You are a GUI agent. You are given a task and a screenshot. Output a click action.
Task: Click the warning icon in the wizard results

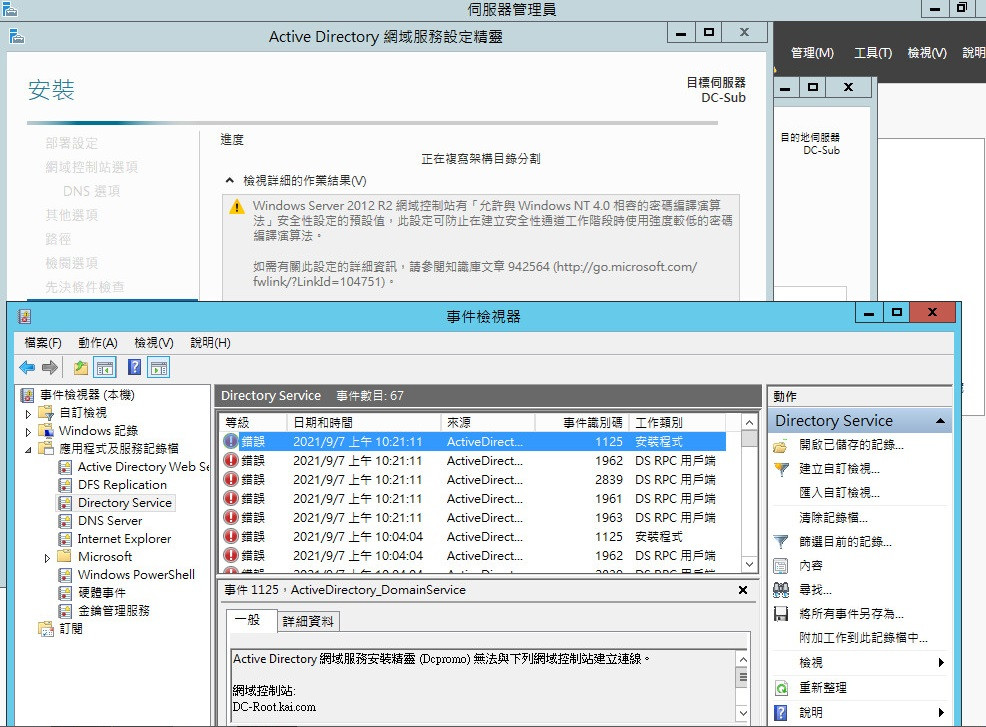pos(237,207)
